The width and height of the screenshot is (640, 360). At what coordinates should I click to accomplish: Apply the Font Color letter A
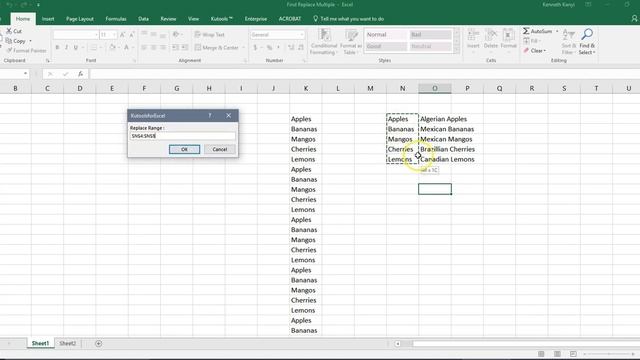[x=127, y=48]
